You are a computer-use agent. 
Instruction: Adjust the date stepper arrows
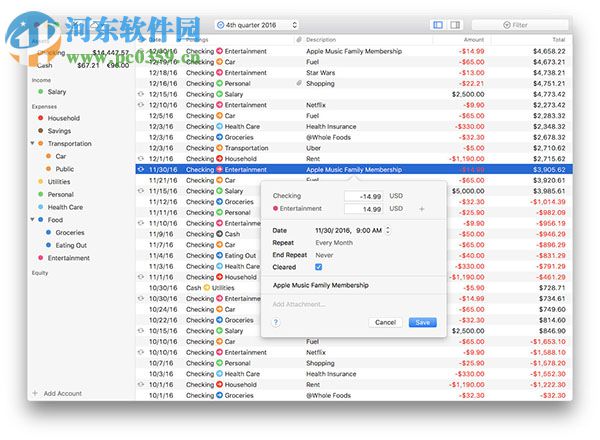(x=388, y=230)
